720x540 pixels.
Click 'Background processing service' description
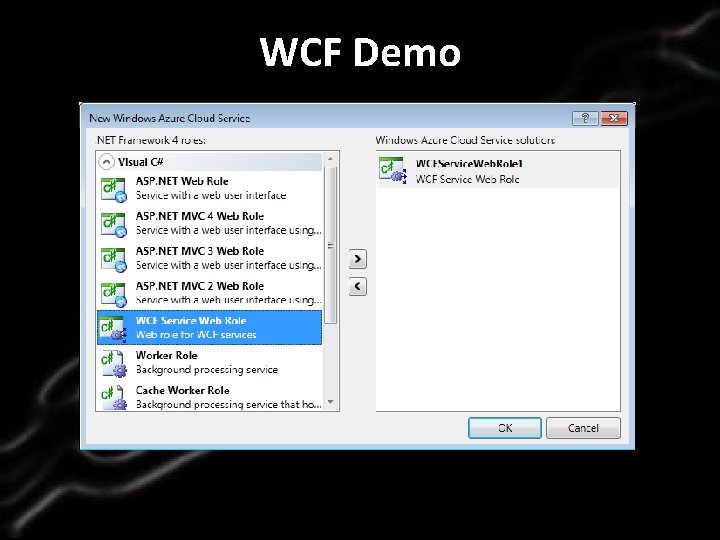207,370
